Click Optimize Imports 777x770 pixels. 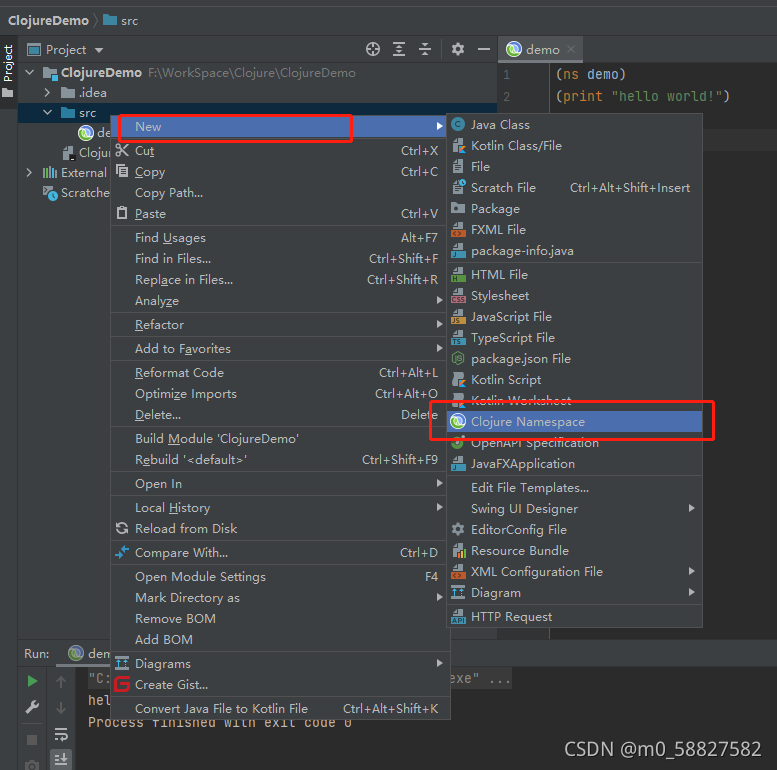click(280, 394)
